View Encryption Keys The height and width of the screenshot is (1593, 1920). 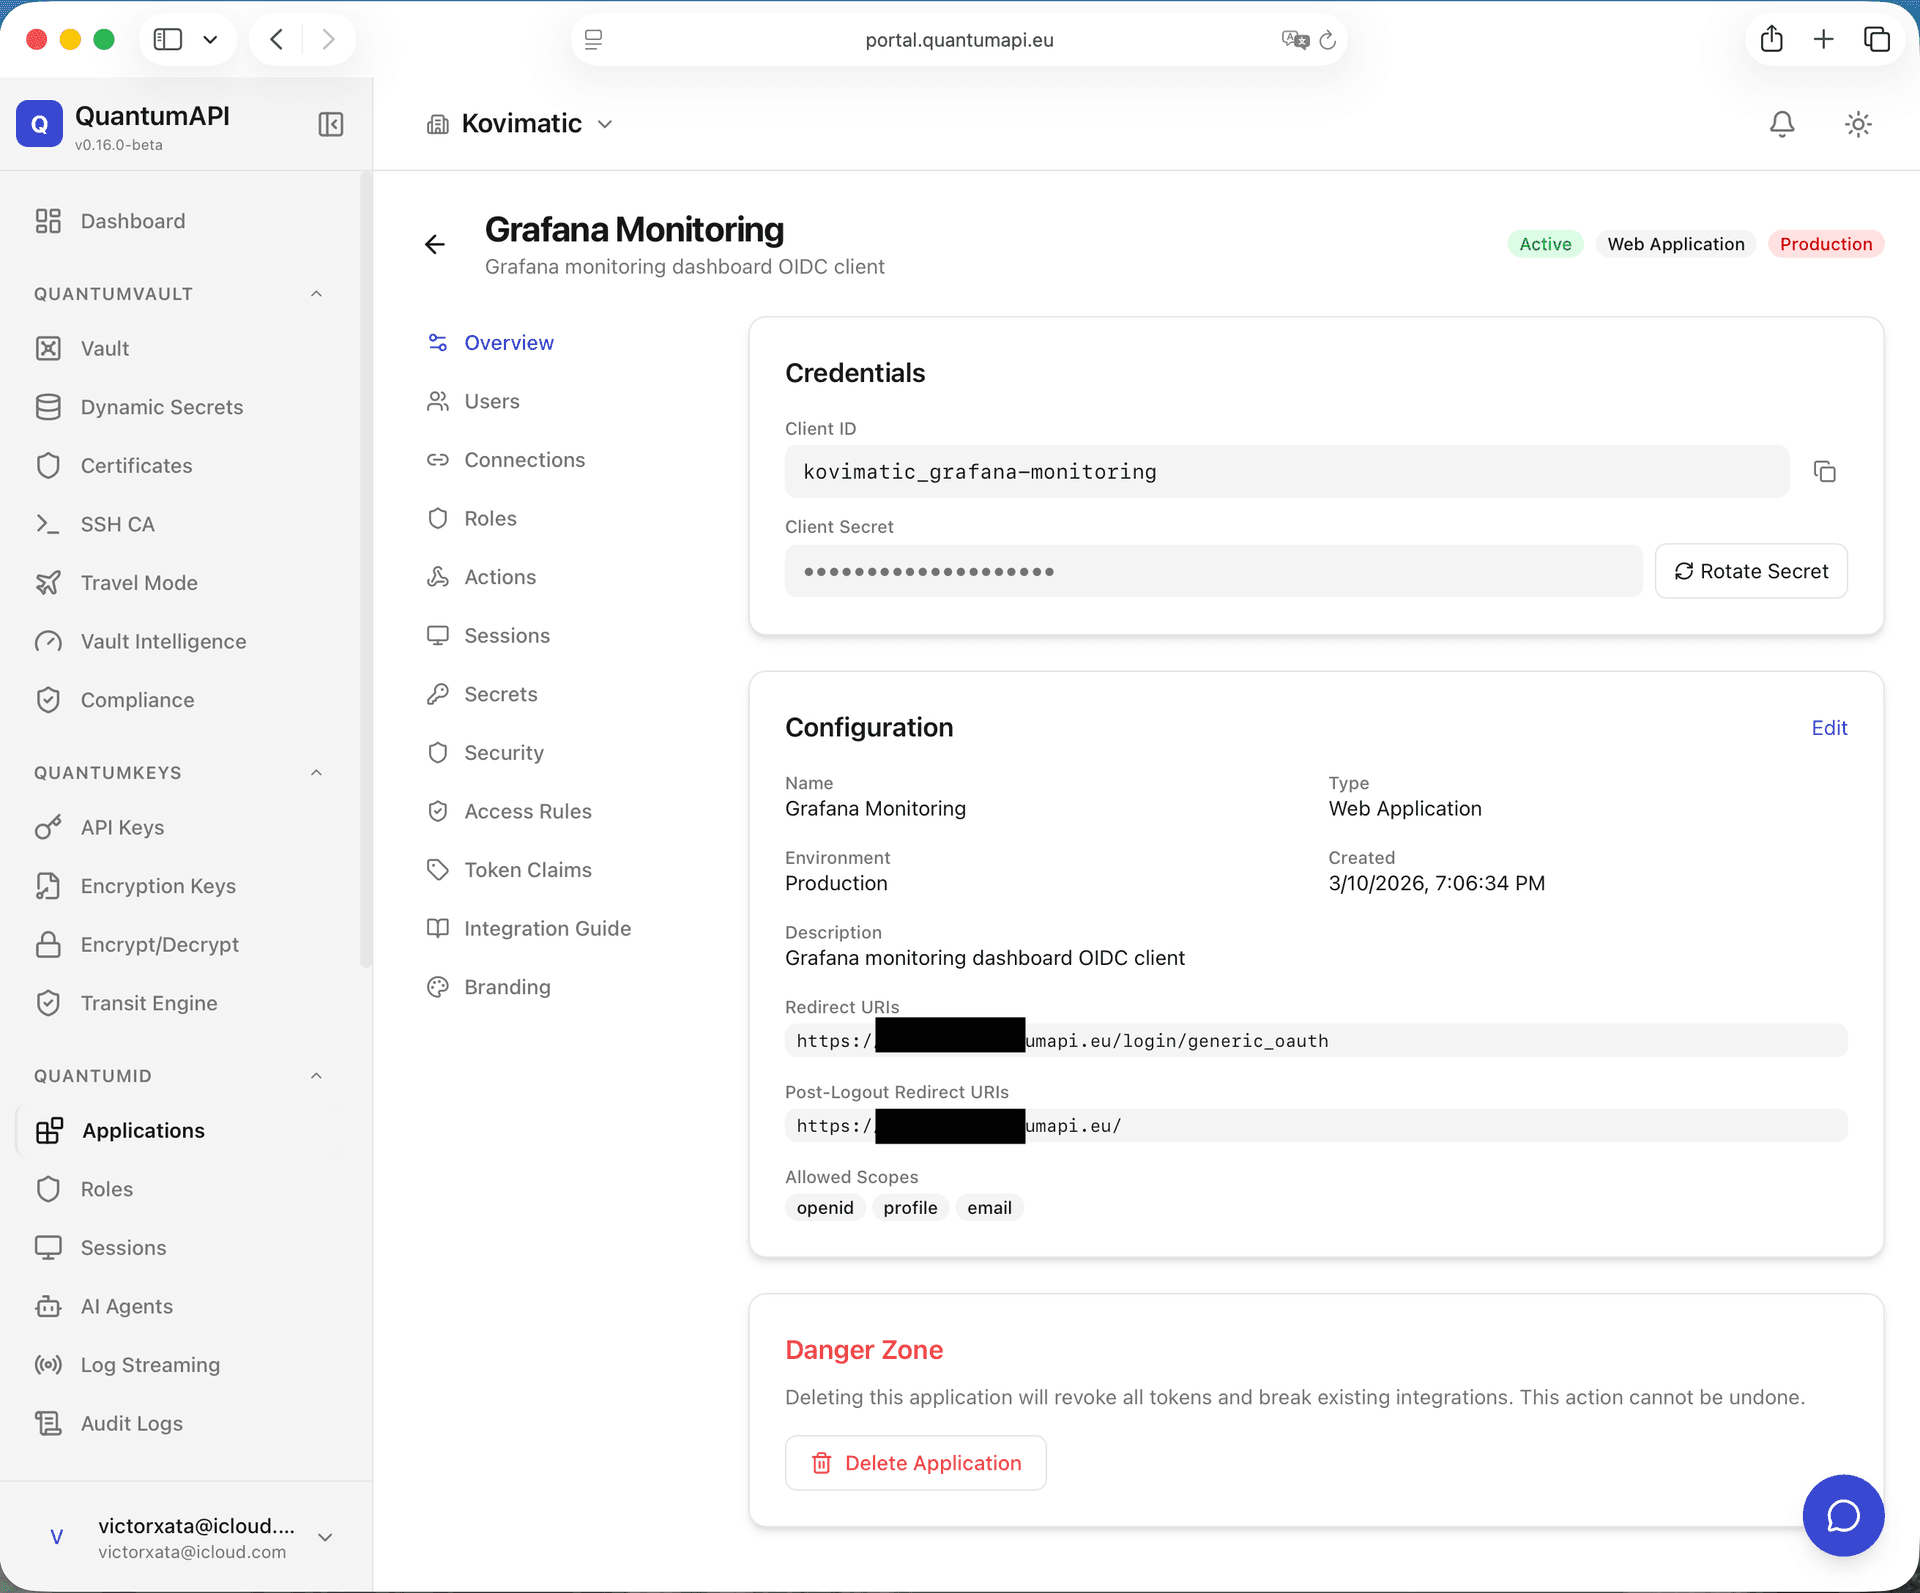click(157, 885)
